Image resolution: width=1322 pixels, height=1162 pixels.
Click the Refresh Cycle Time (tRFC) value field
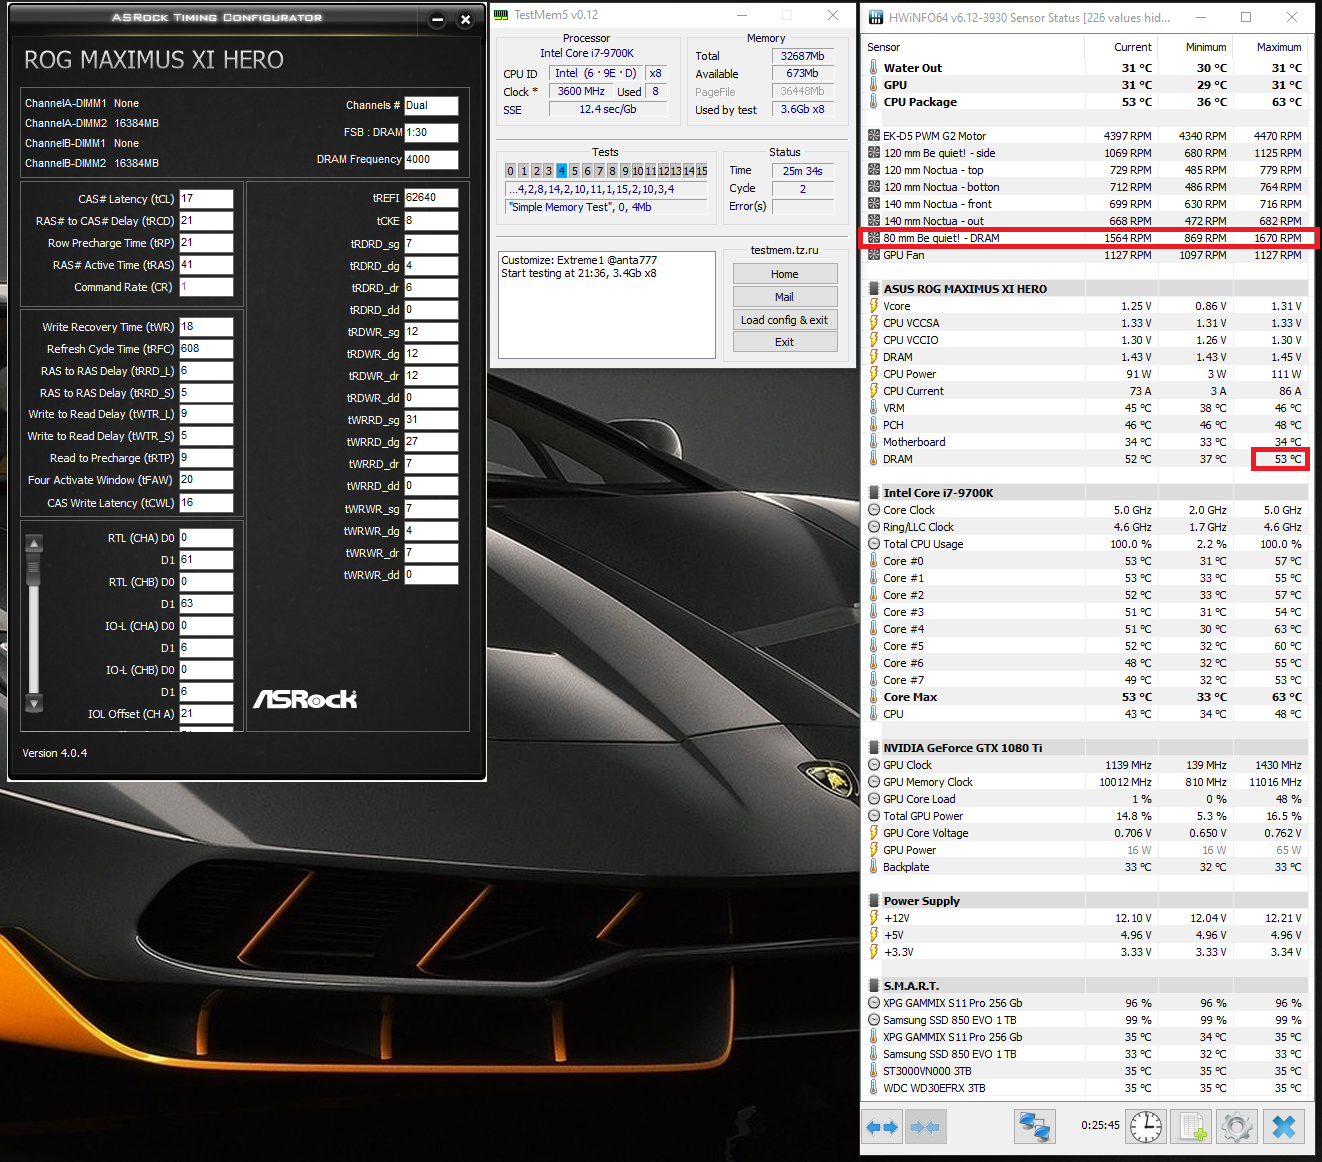click(206, 349)
